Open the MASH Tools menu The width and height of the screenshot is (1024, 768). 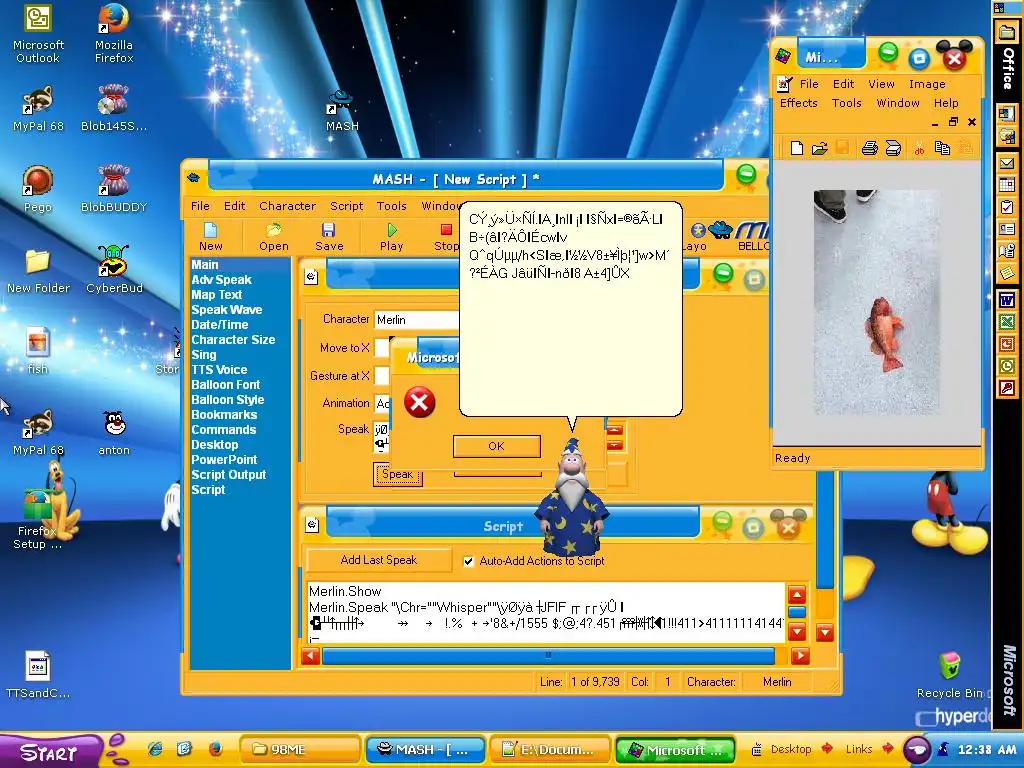pos(391,206)
